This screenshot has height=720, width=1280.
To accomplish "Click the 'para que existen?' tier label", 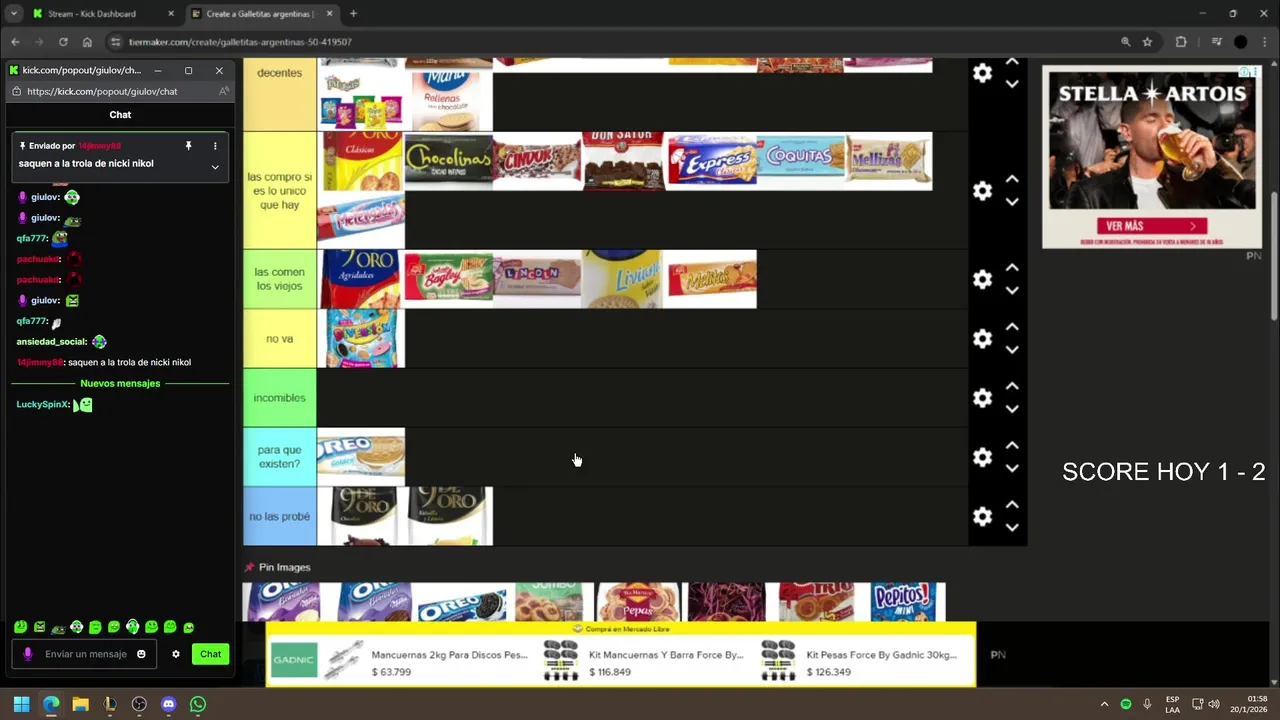I will 279,457.
